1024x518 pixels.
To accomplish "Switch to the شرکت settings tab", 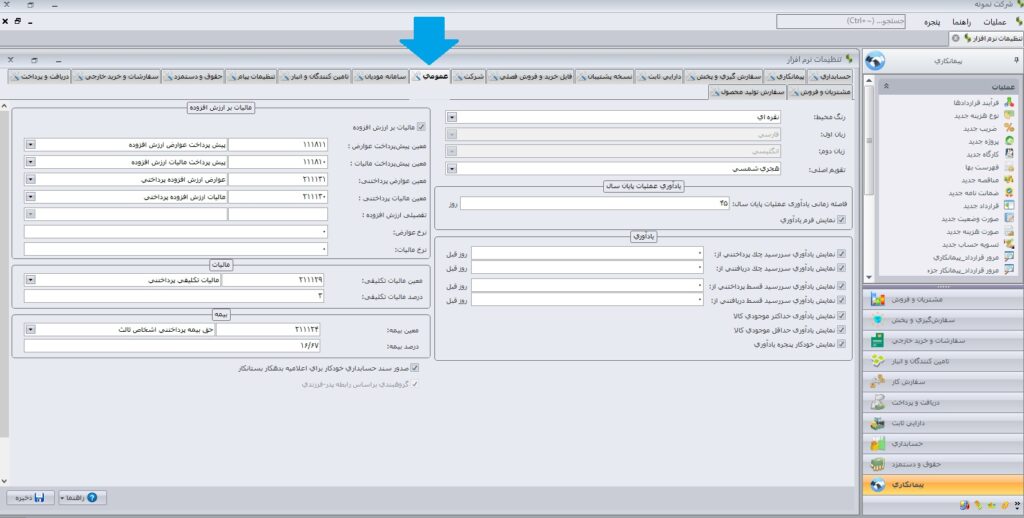I will 469,76.
